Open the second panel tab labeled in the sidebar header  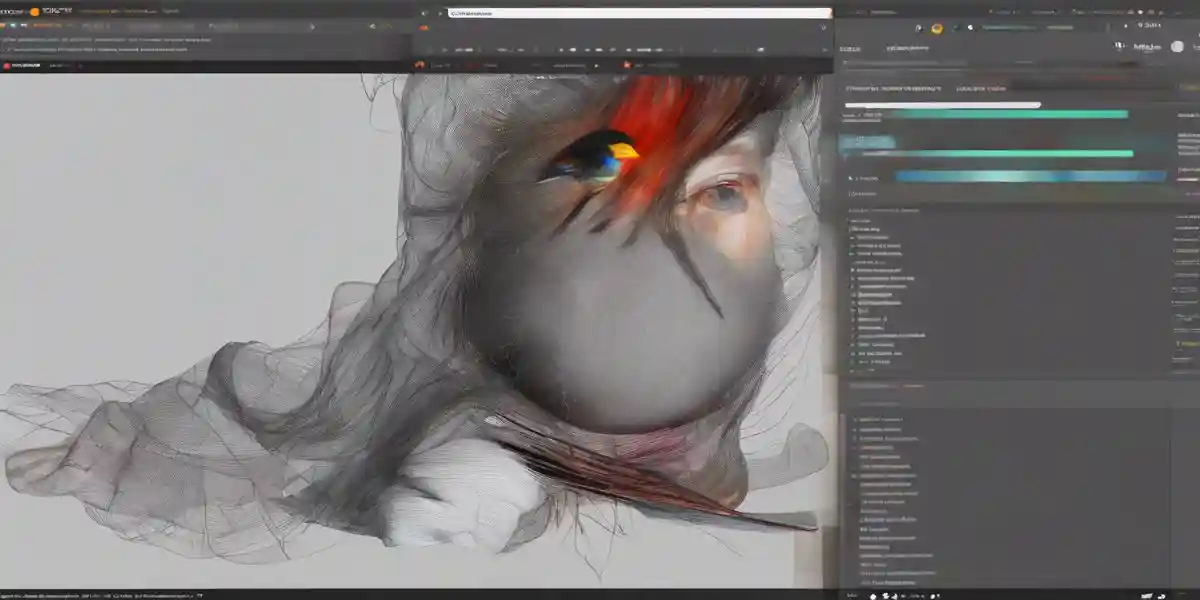[903, 47]
